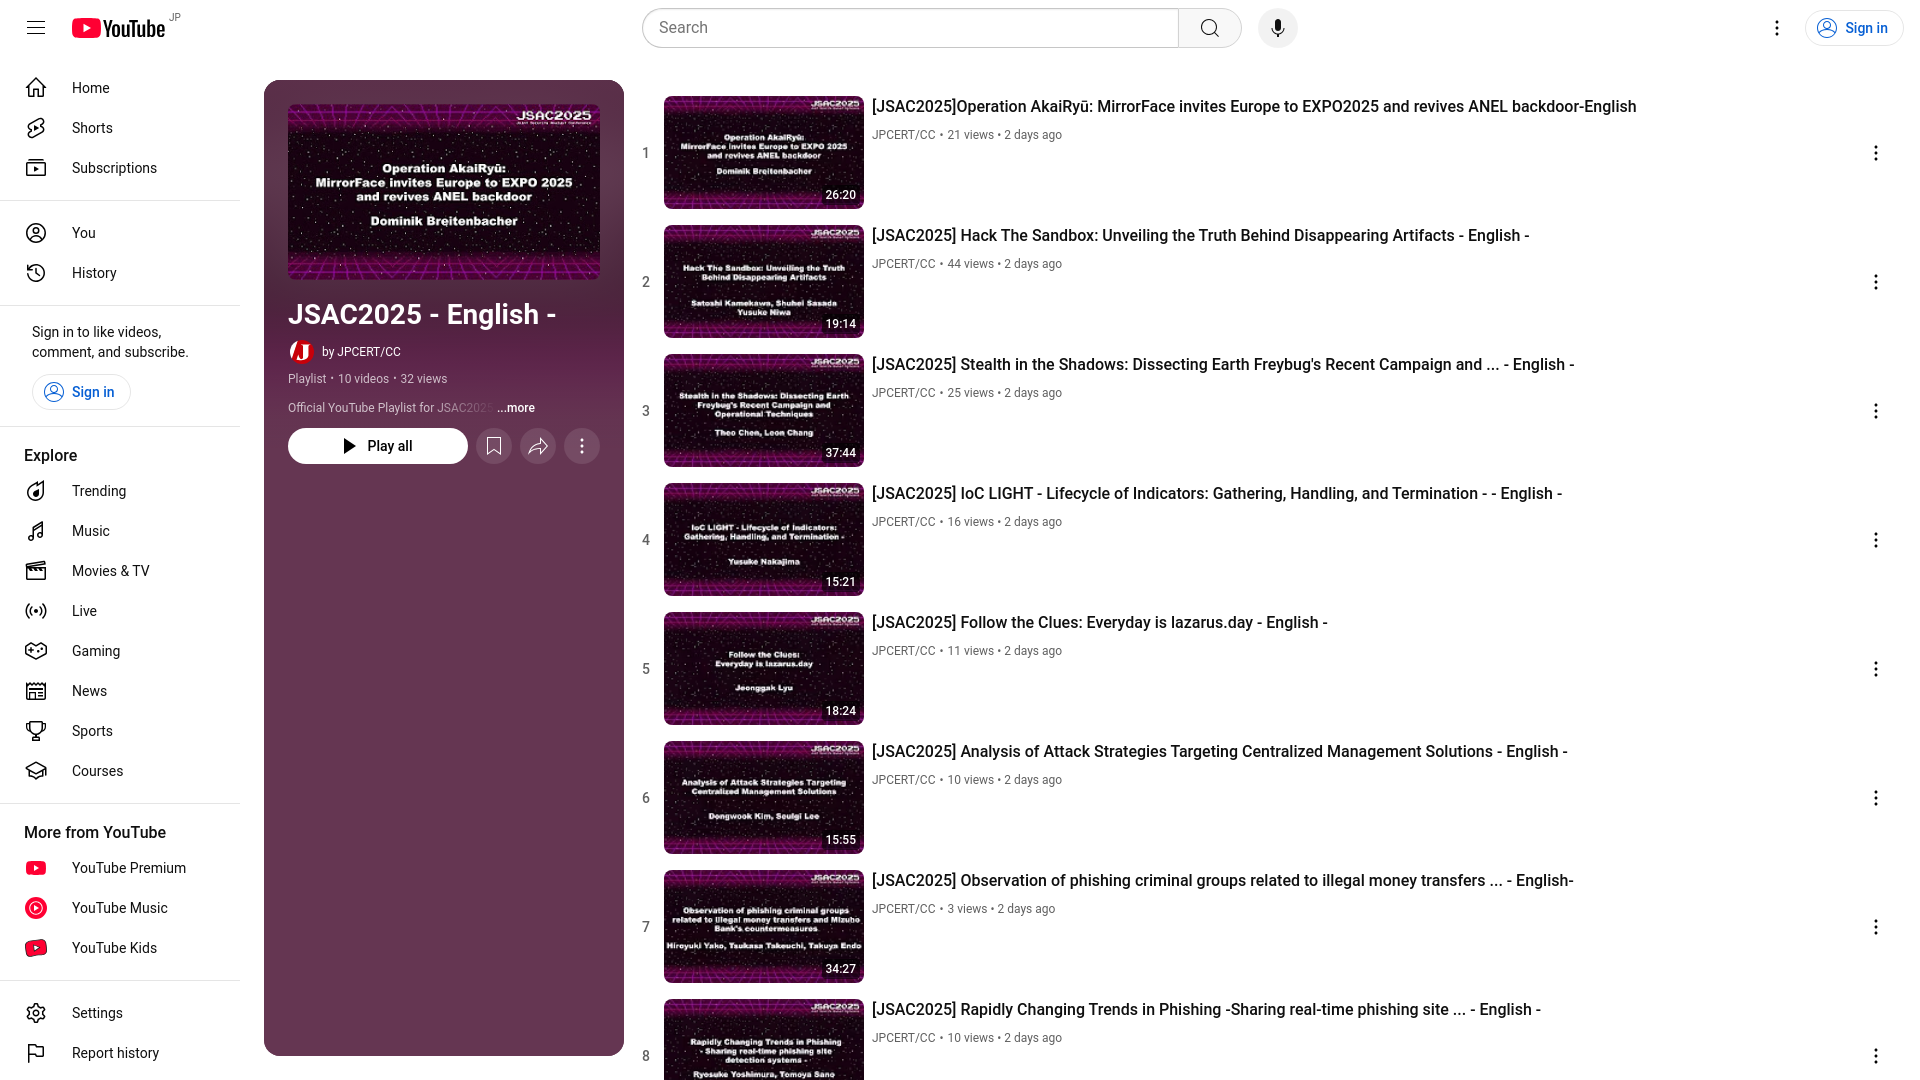Open Subscriptions in the sidebar
This screenshot has height=1080, width=1920.
114,168
